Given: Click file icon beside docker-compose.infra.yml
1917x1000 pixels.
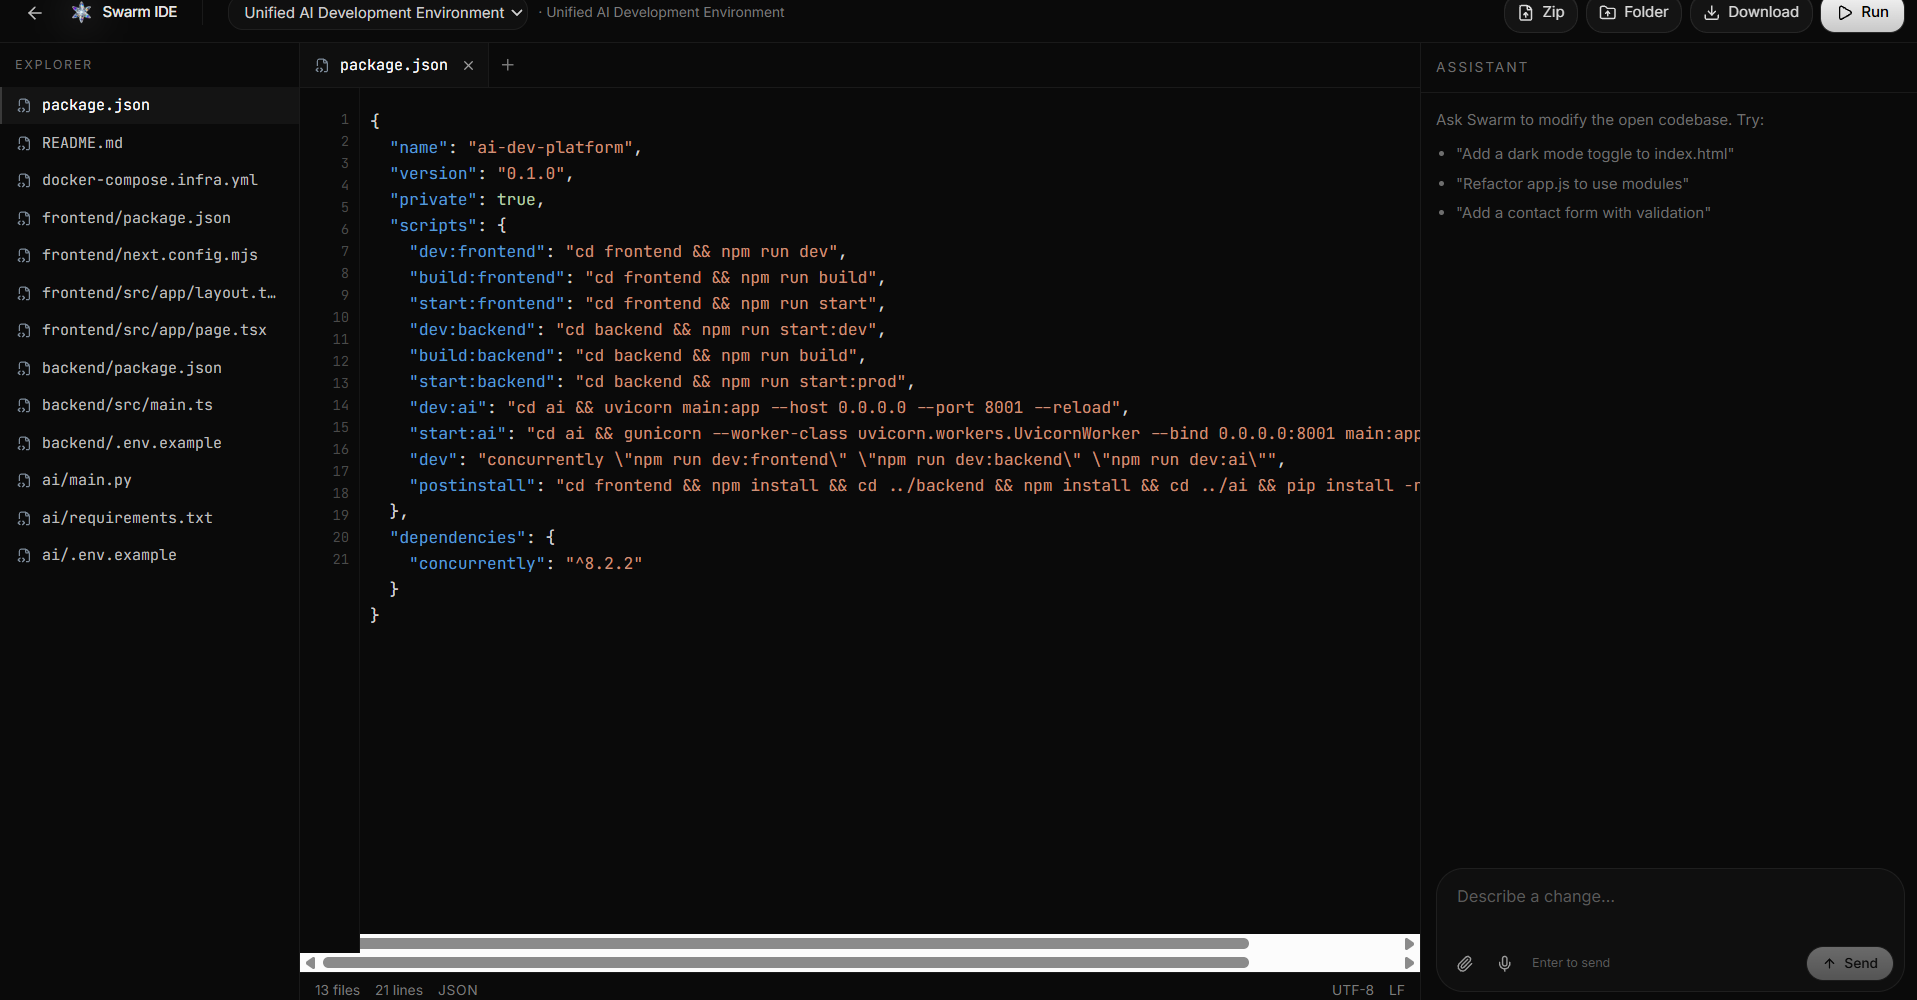Looking at the screenshot, I should click(x=24, y=180).
